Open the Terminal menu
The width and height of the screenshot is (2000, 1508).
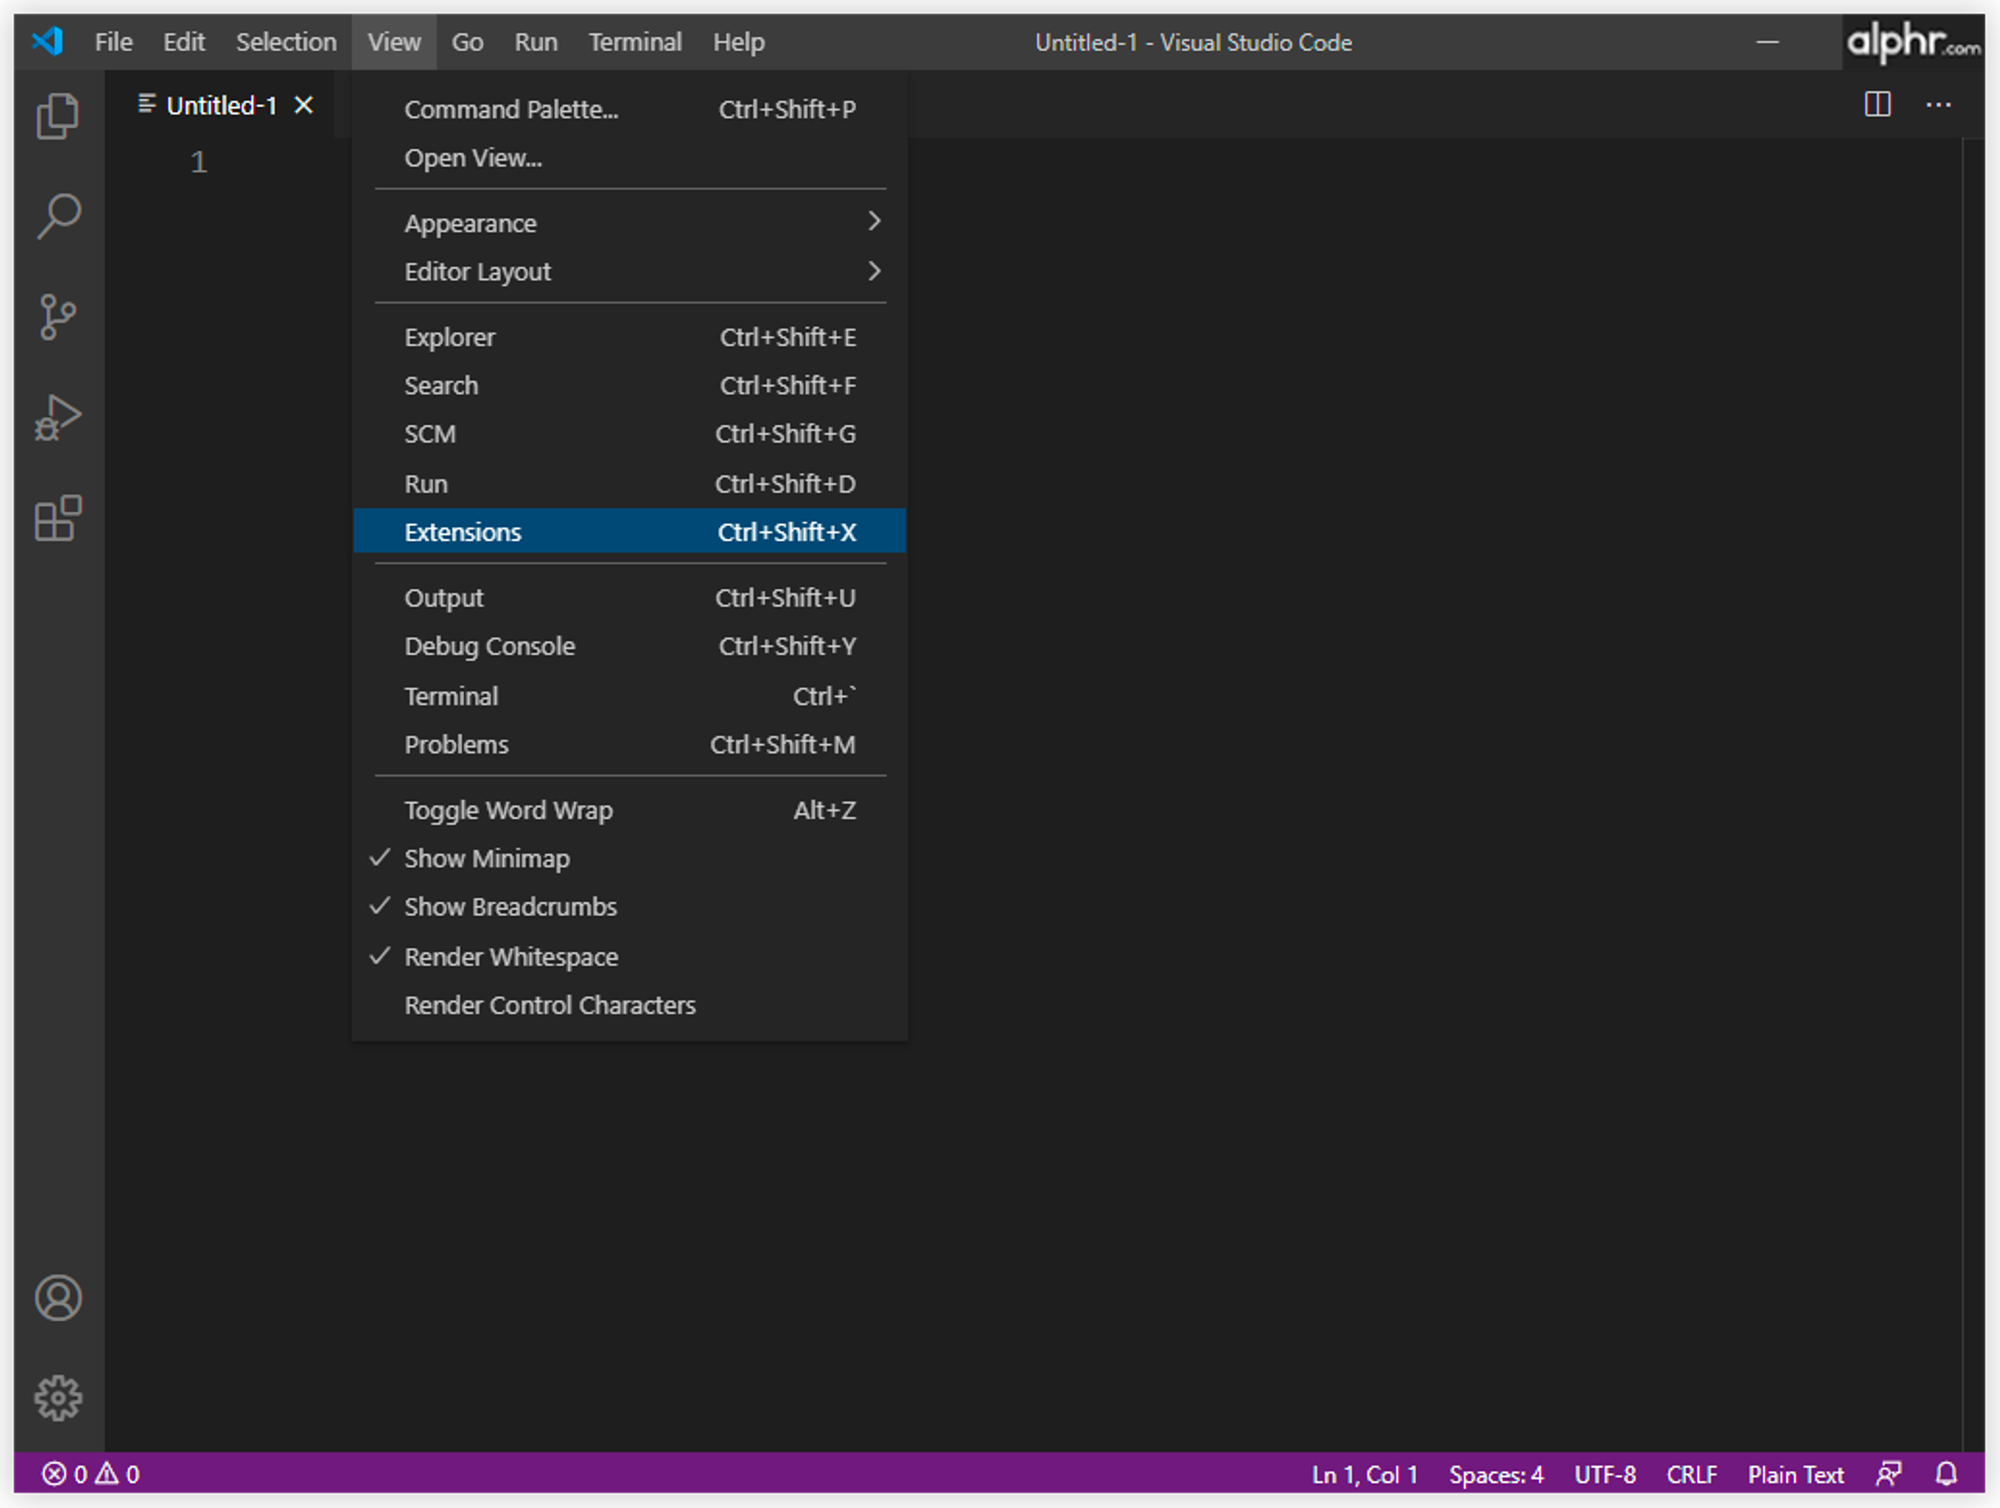[635, 41]
